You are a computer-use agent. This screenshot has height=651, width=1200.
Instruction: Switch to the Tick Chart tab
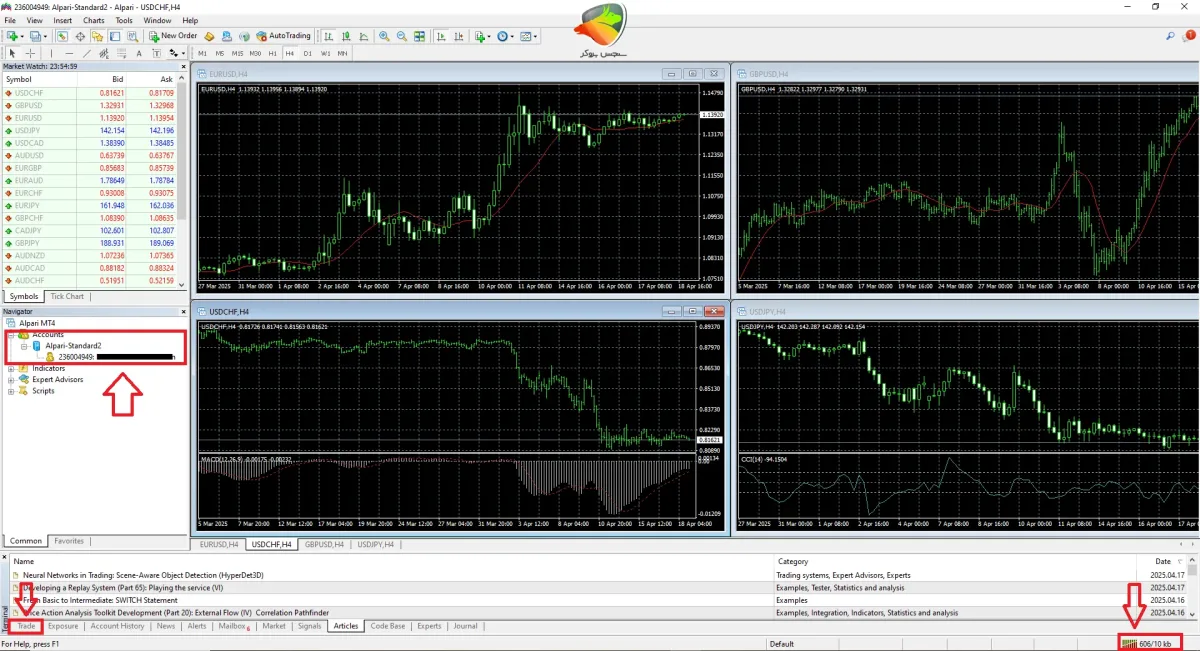click(67, 296)
